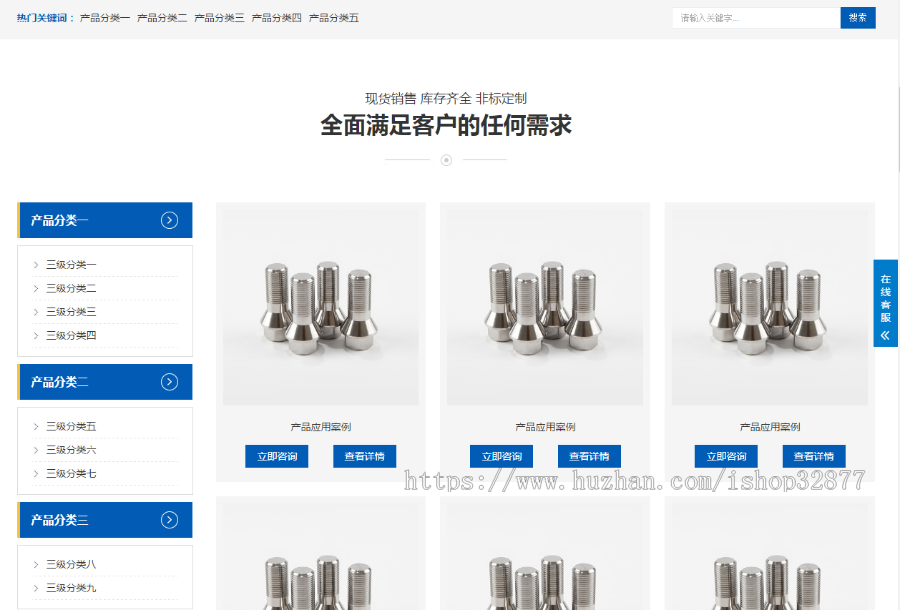The image size is (900, 610).
Task: Click the circle arrow icon on 产品分类三
Action: [169, 520]
